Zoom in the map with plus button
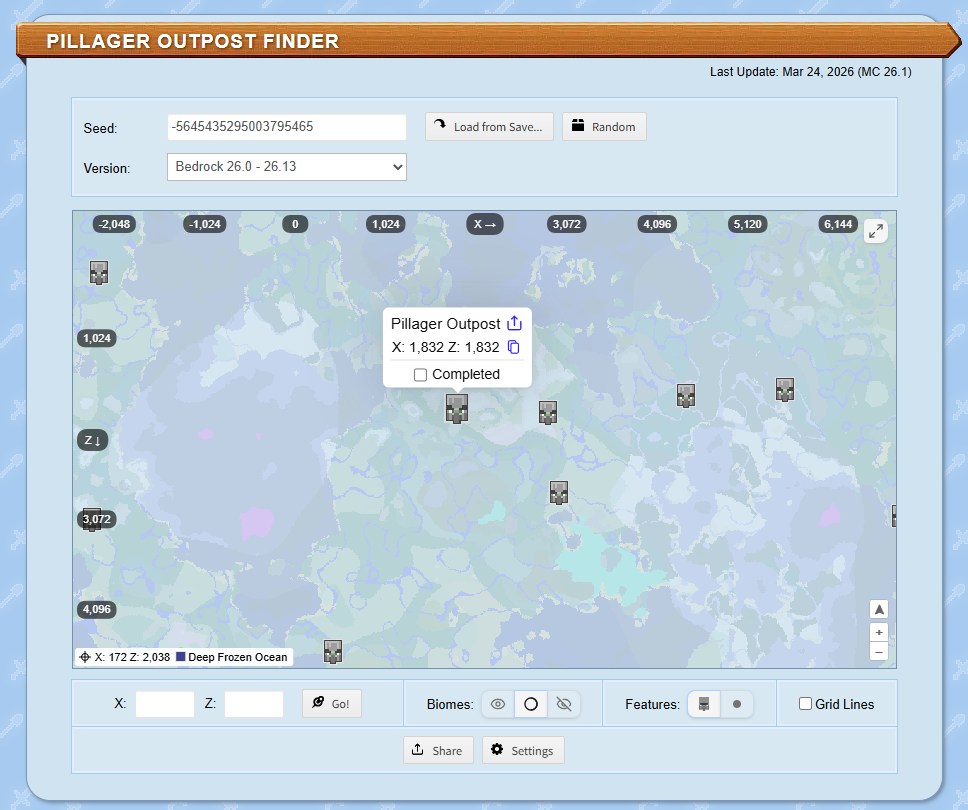 [879, 632]
